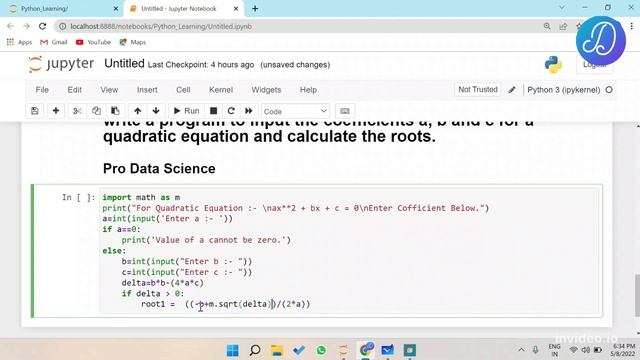
Task: Open the taskbar clock and date
Action: [x=624, y=350]
